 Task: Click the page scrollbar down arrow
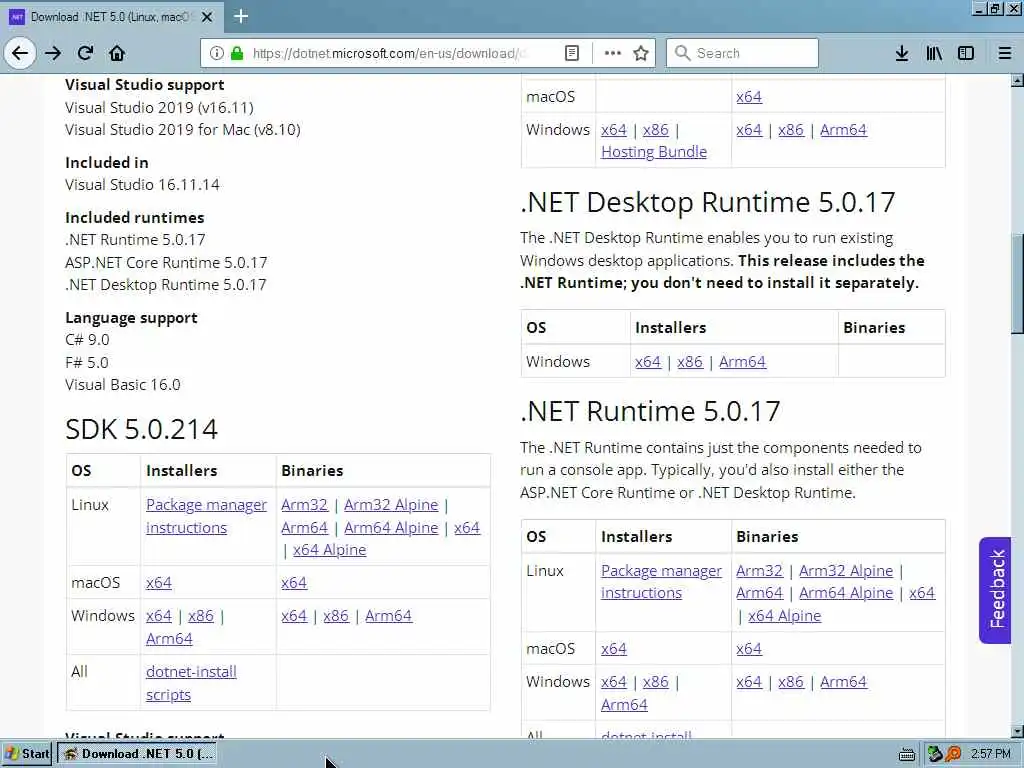(x=1017, y=731)
